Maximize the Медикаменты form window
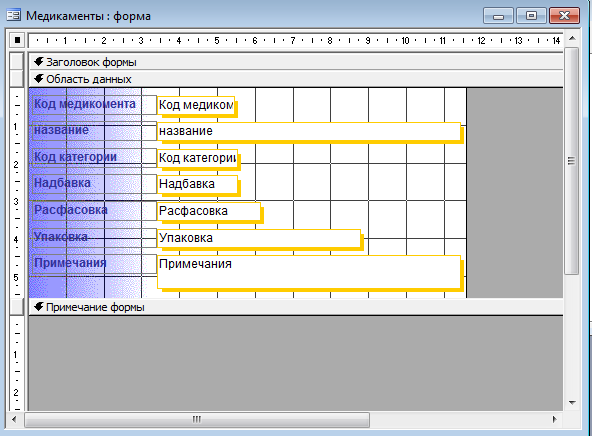 [x=532, y=16]
